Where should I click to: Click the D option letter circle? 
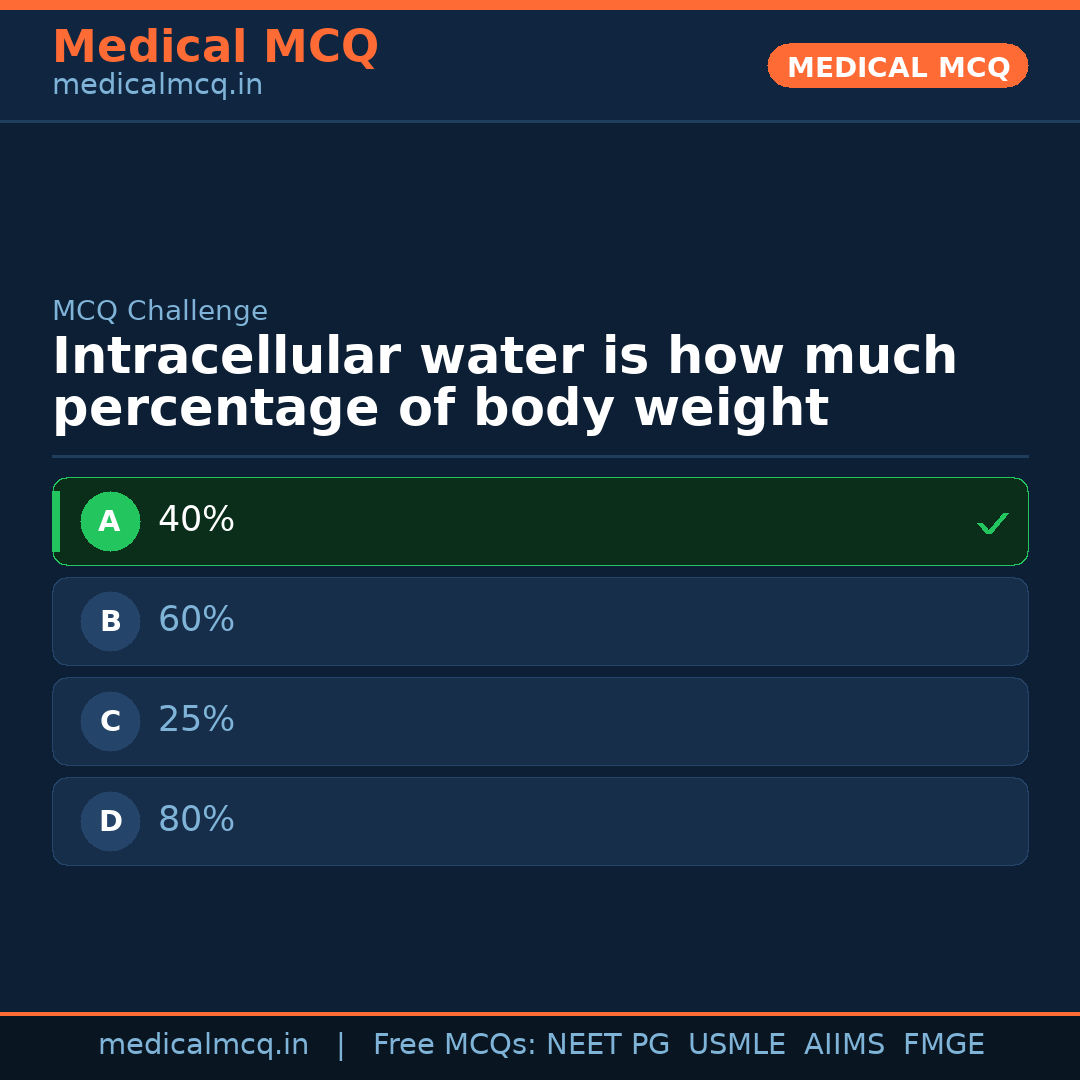tap(110, 821)
